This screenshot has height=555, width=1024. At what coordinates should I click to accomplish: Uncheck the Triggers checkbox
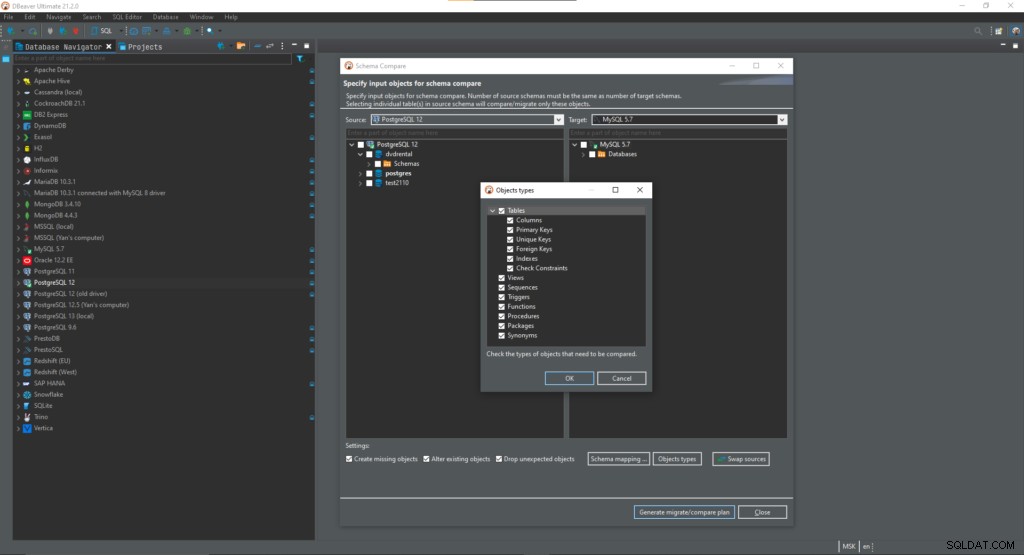502,297
